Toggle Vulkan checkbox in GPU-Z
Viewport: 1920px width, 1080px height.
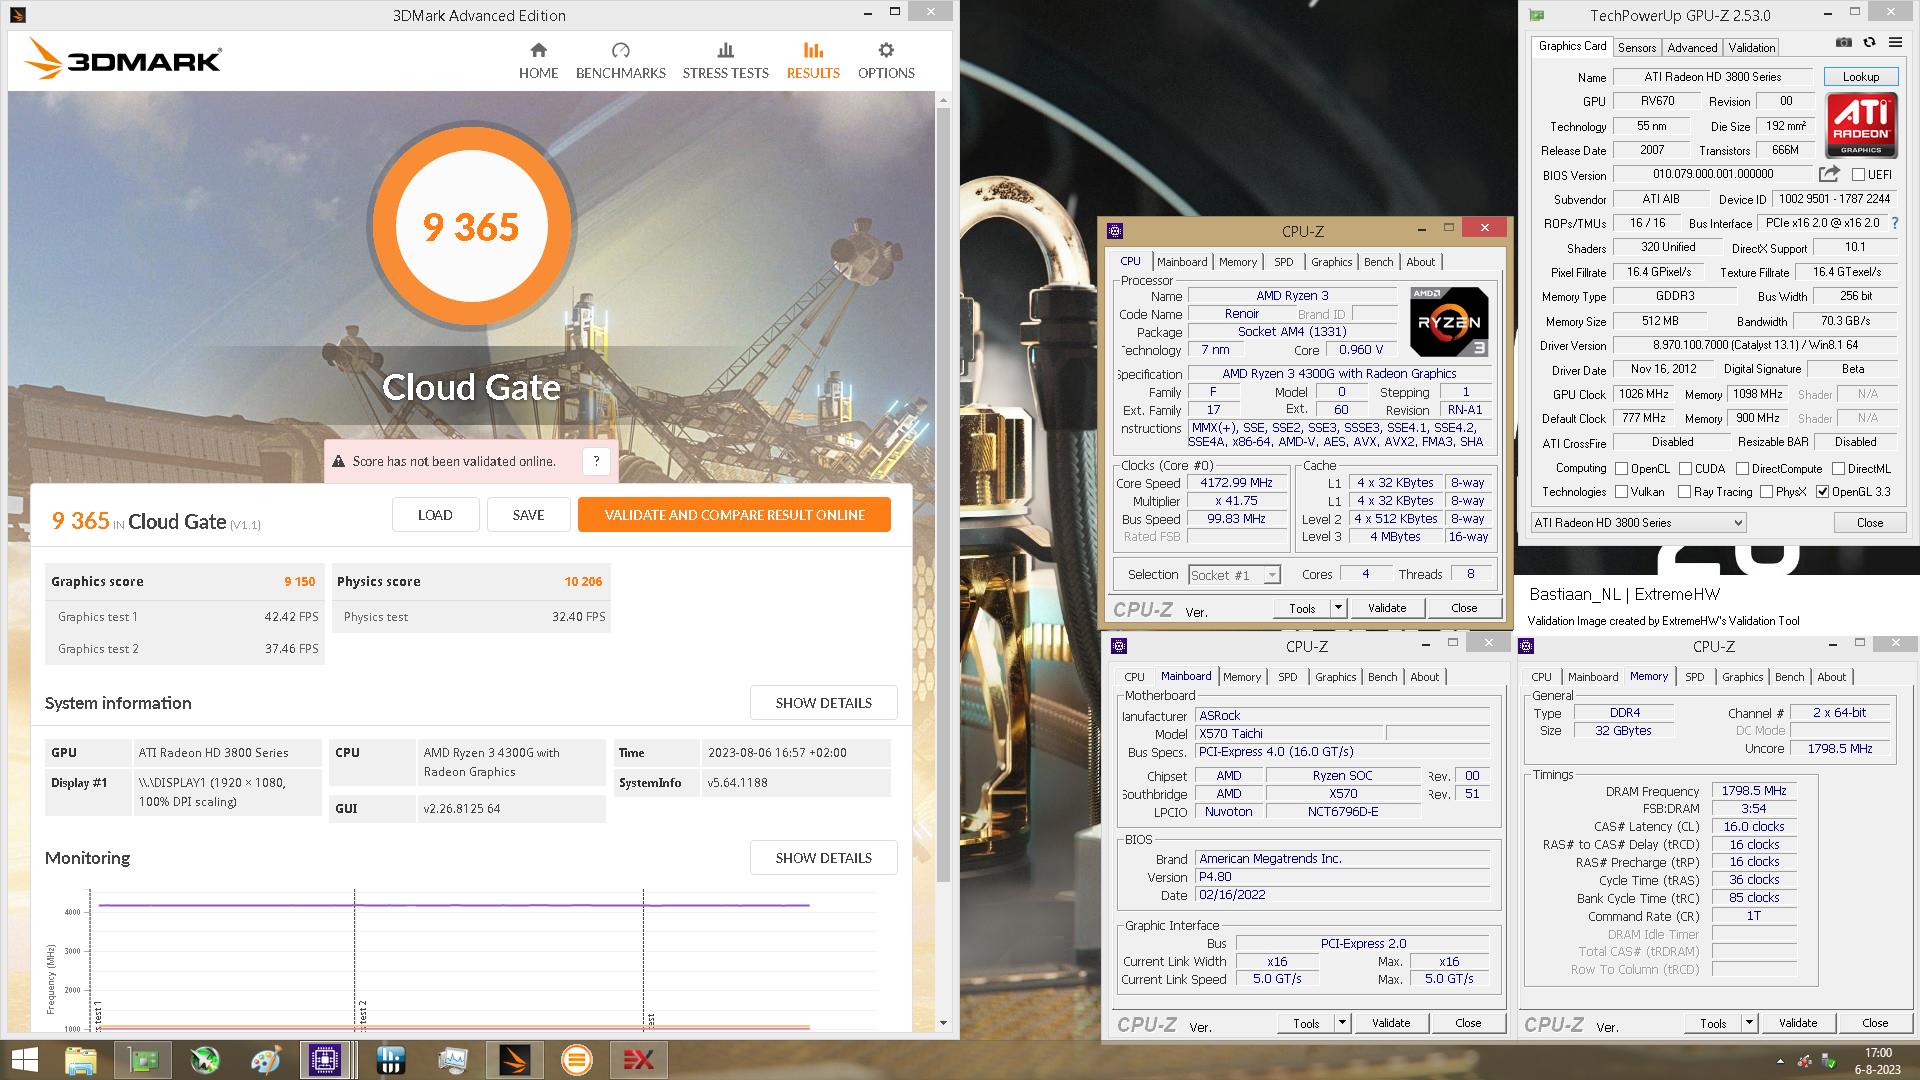tap(1621, 491)
